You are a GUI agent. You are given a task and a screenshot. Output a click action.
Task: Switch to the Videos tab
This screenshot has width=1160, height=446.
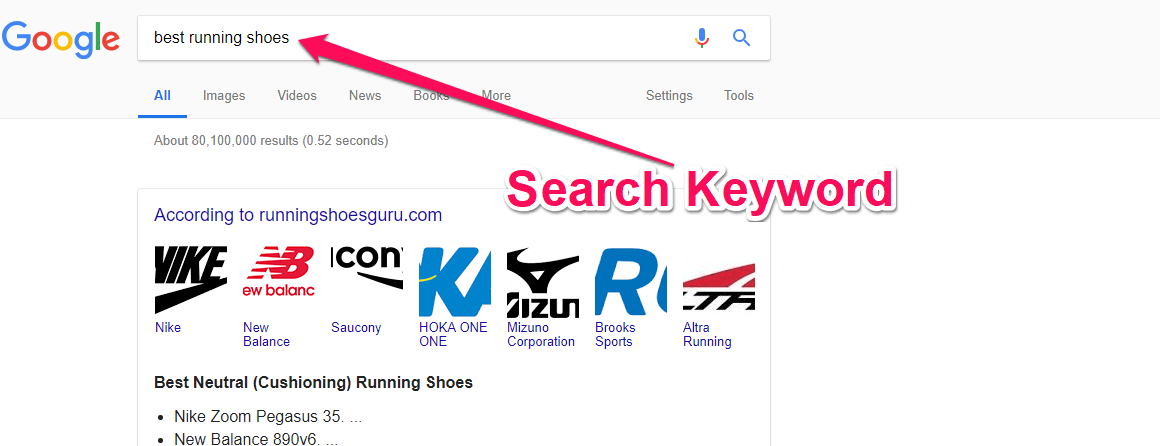tap(297, 95)
